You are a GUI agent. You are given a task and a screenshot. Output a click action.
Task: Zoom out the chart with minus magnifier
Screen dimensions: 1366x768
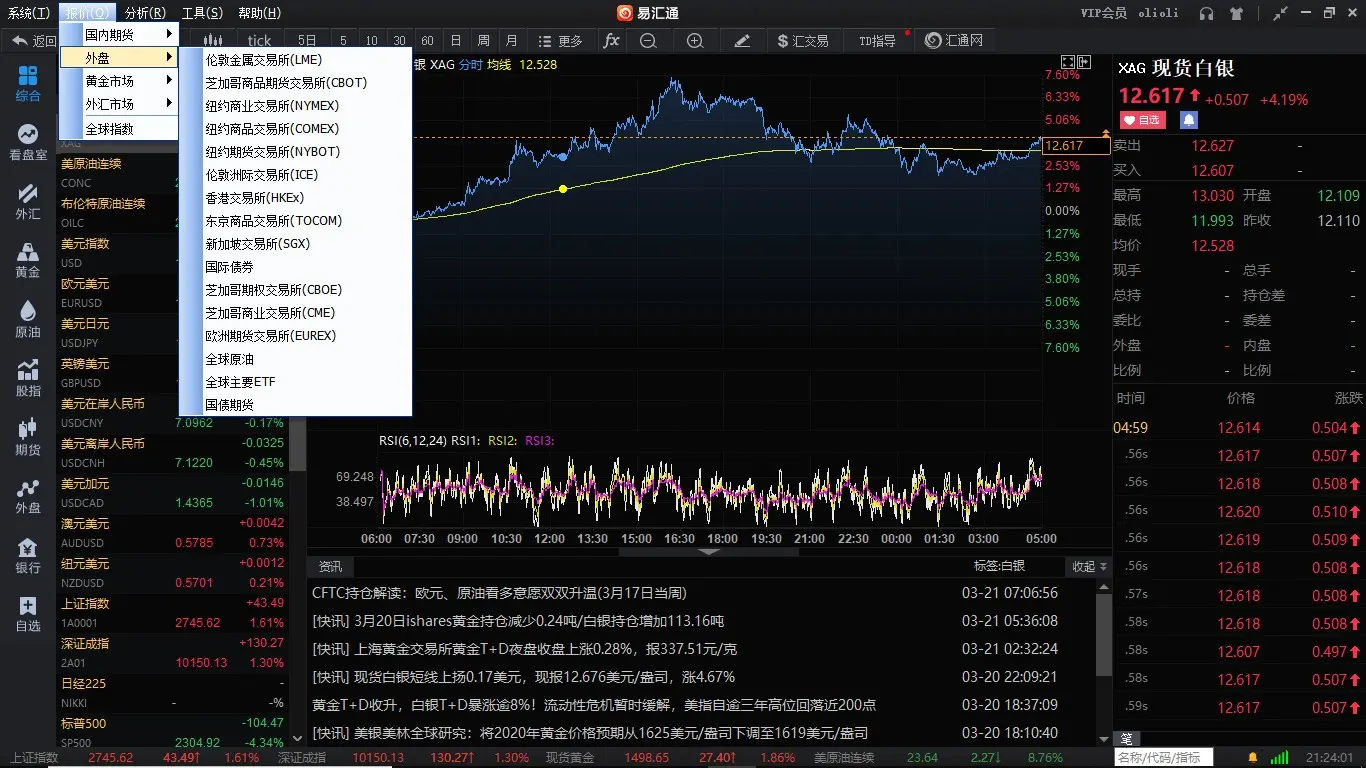[648, 41]
